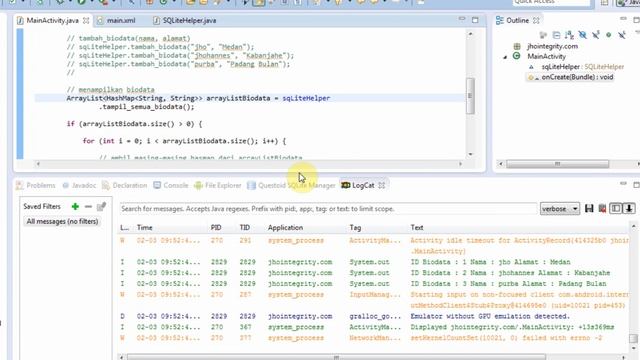Click 'if (arrayListBiodata.size() > 0) {' line
This screenshot has height=360, width=640.
pos(134,124)
